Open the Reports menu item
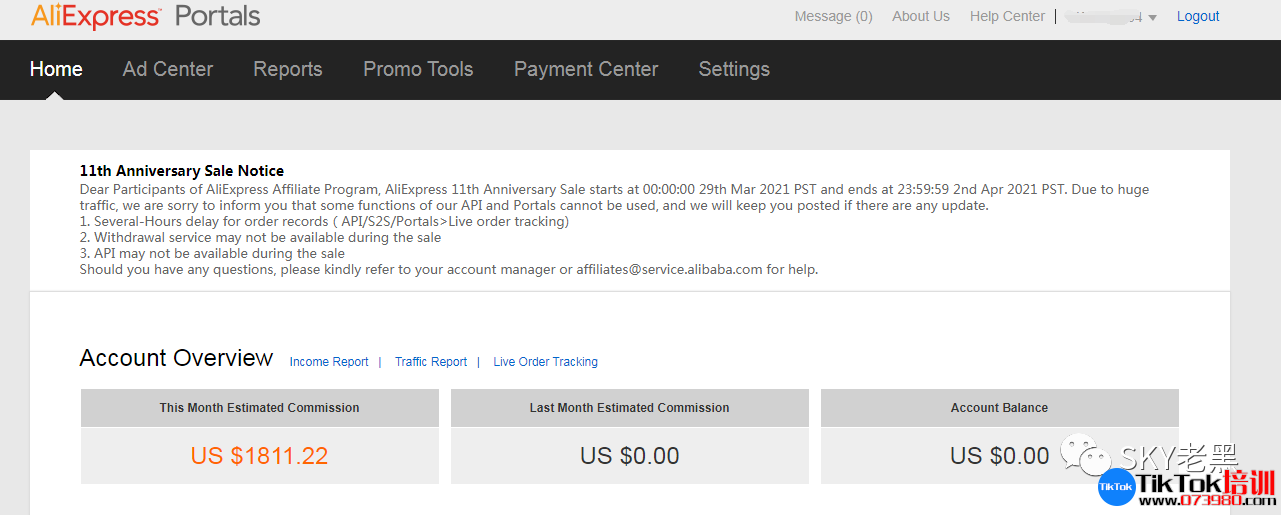This screenshot has width=1281, height=515. 288,69
